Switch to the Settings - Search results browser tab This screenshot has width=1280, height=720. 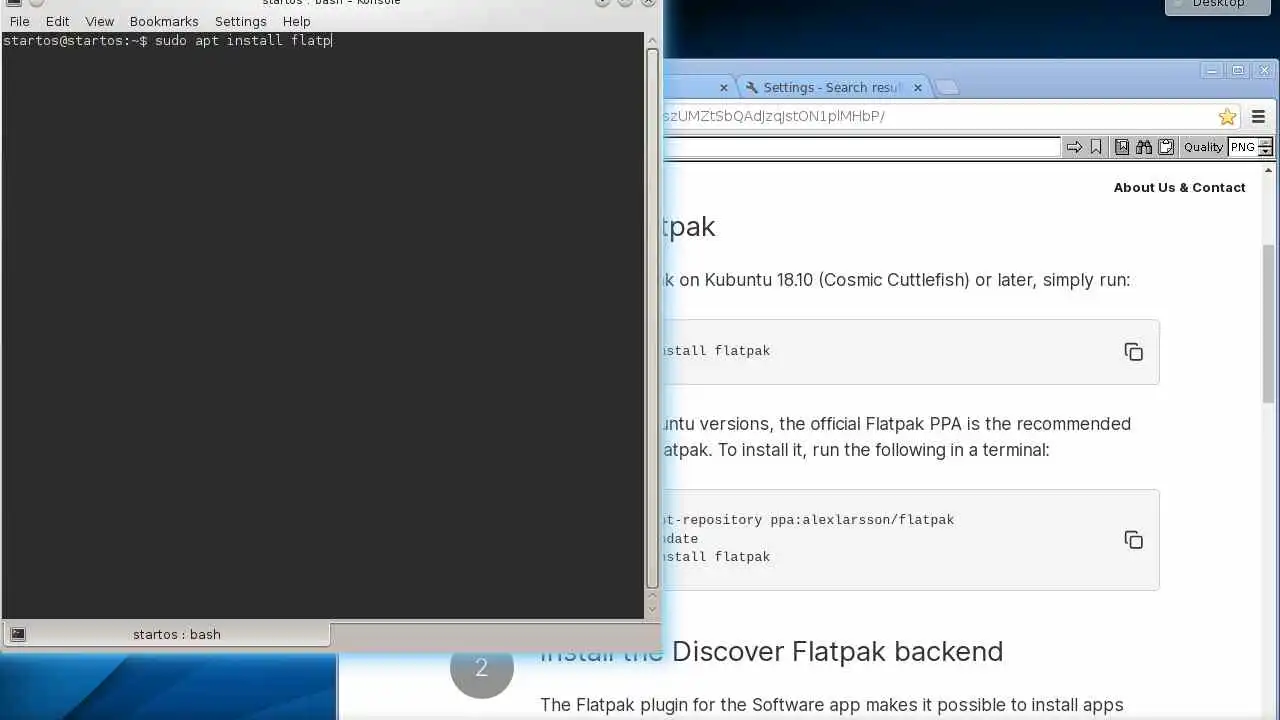click(x=832, y=87)
